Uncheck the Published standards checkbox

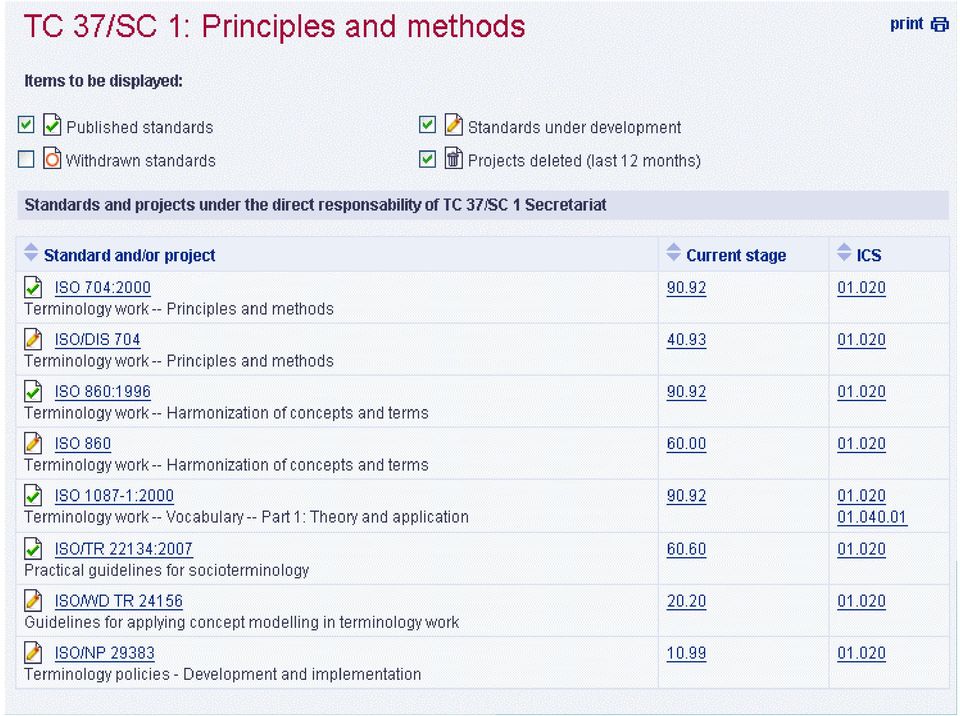point(26,126)
